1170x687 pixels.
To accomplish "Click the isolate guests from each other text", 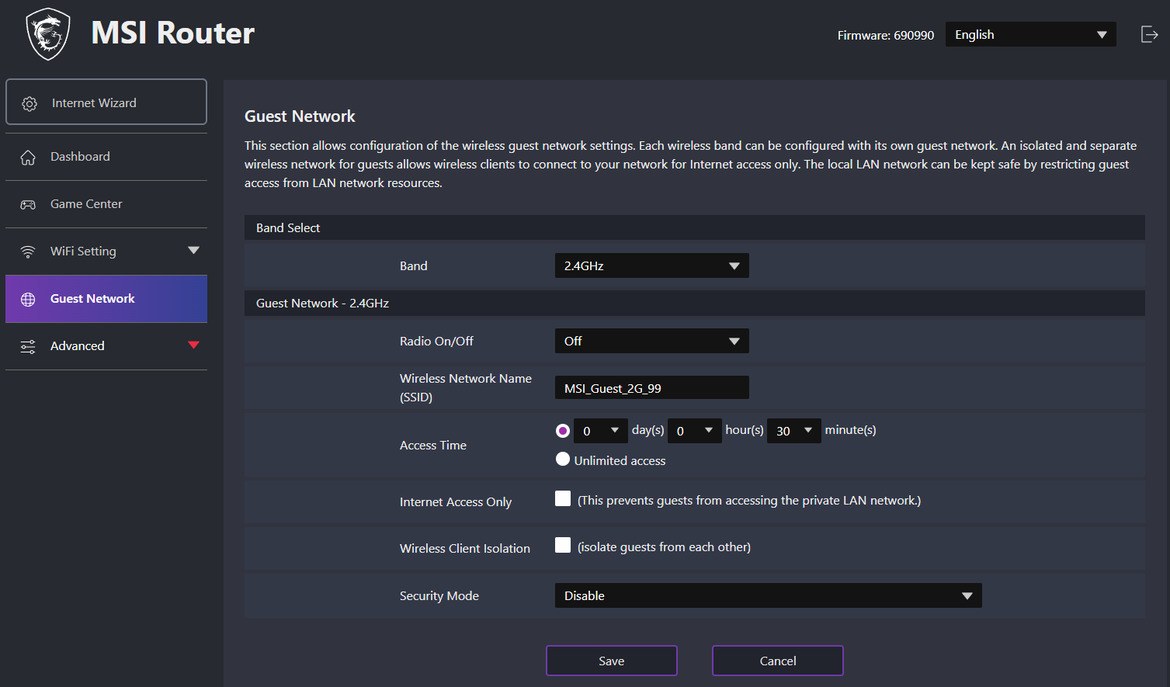I will pyautogui.click(x=664, y=547).
